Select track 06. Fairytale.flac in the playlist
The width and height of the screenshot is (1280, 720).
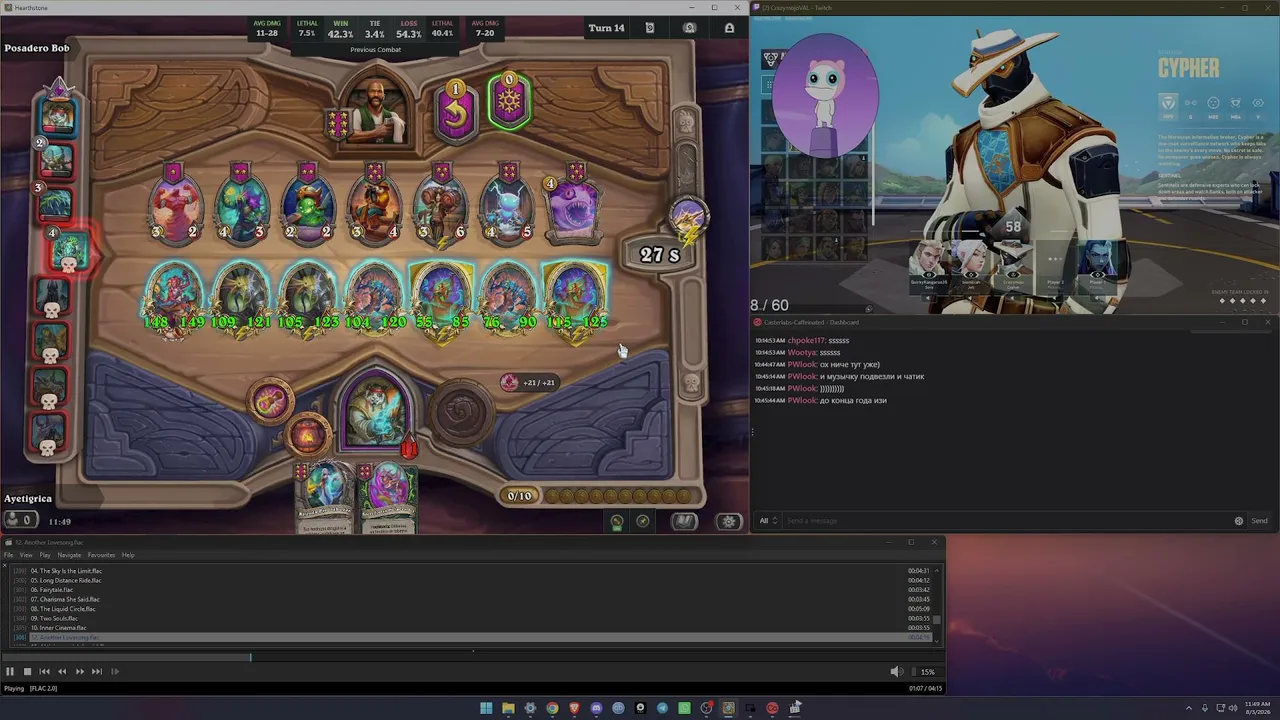470,590
